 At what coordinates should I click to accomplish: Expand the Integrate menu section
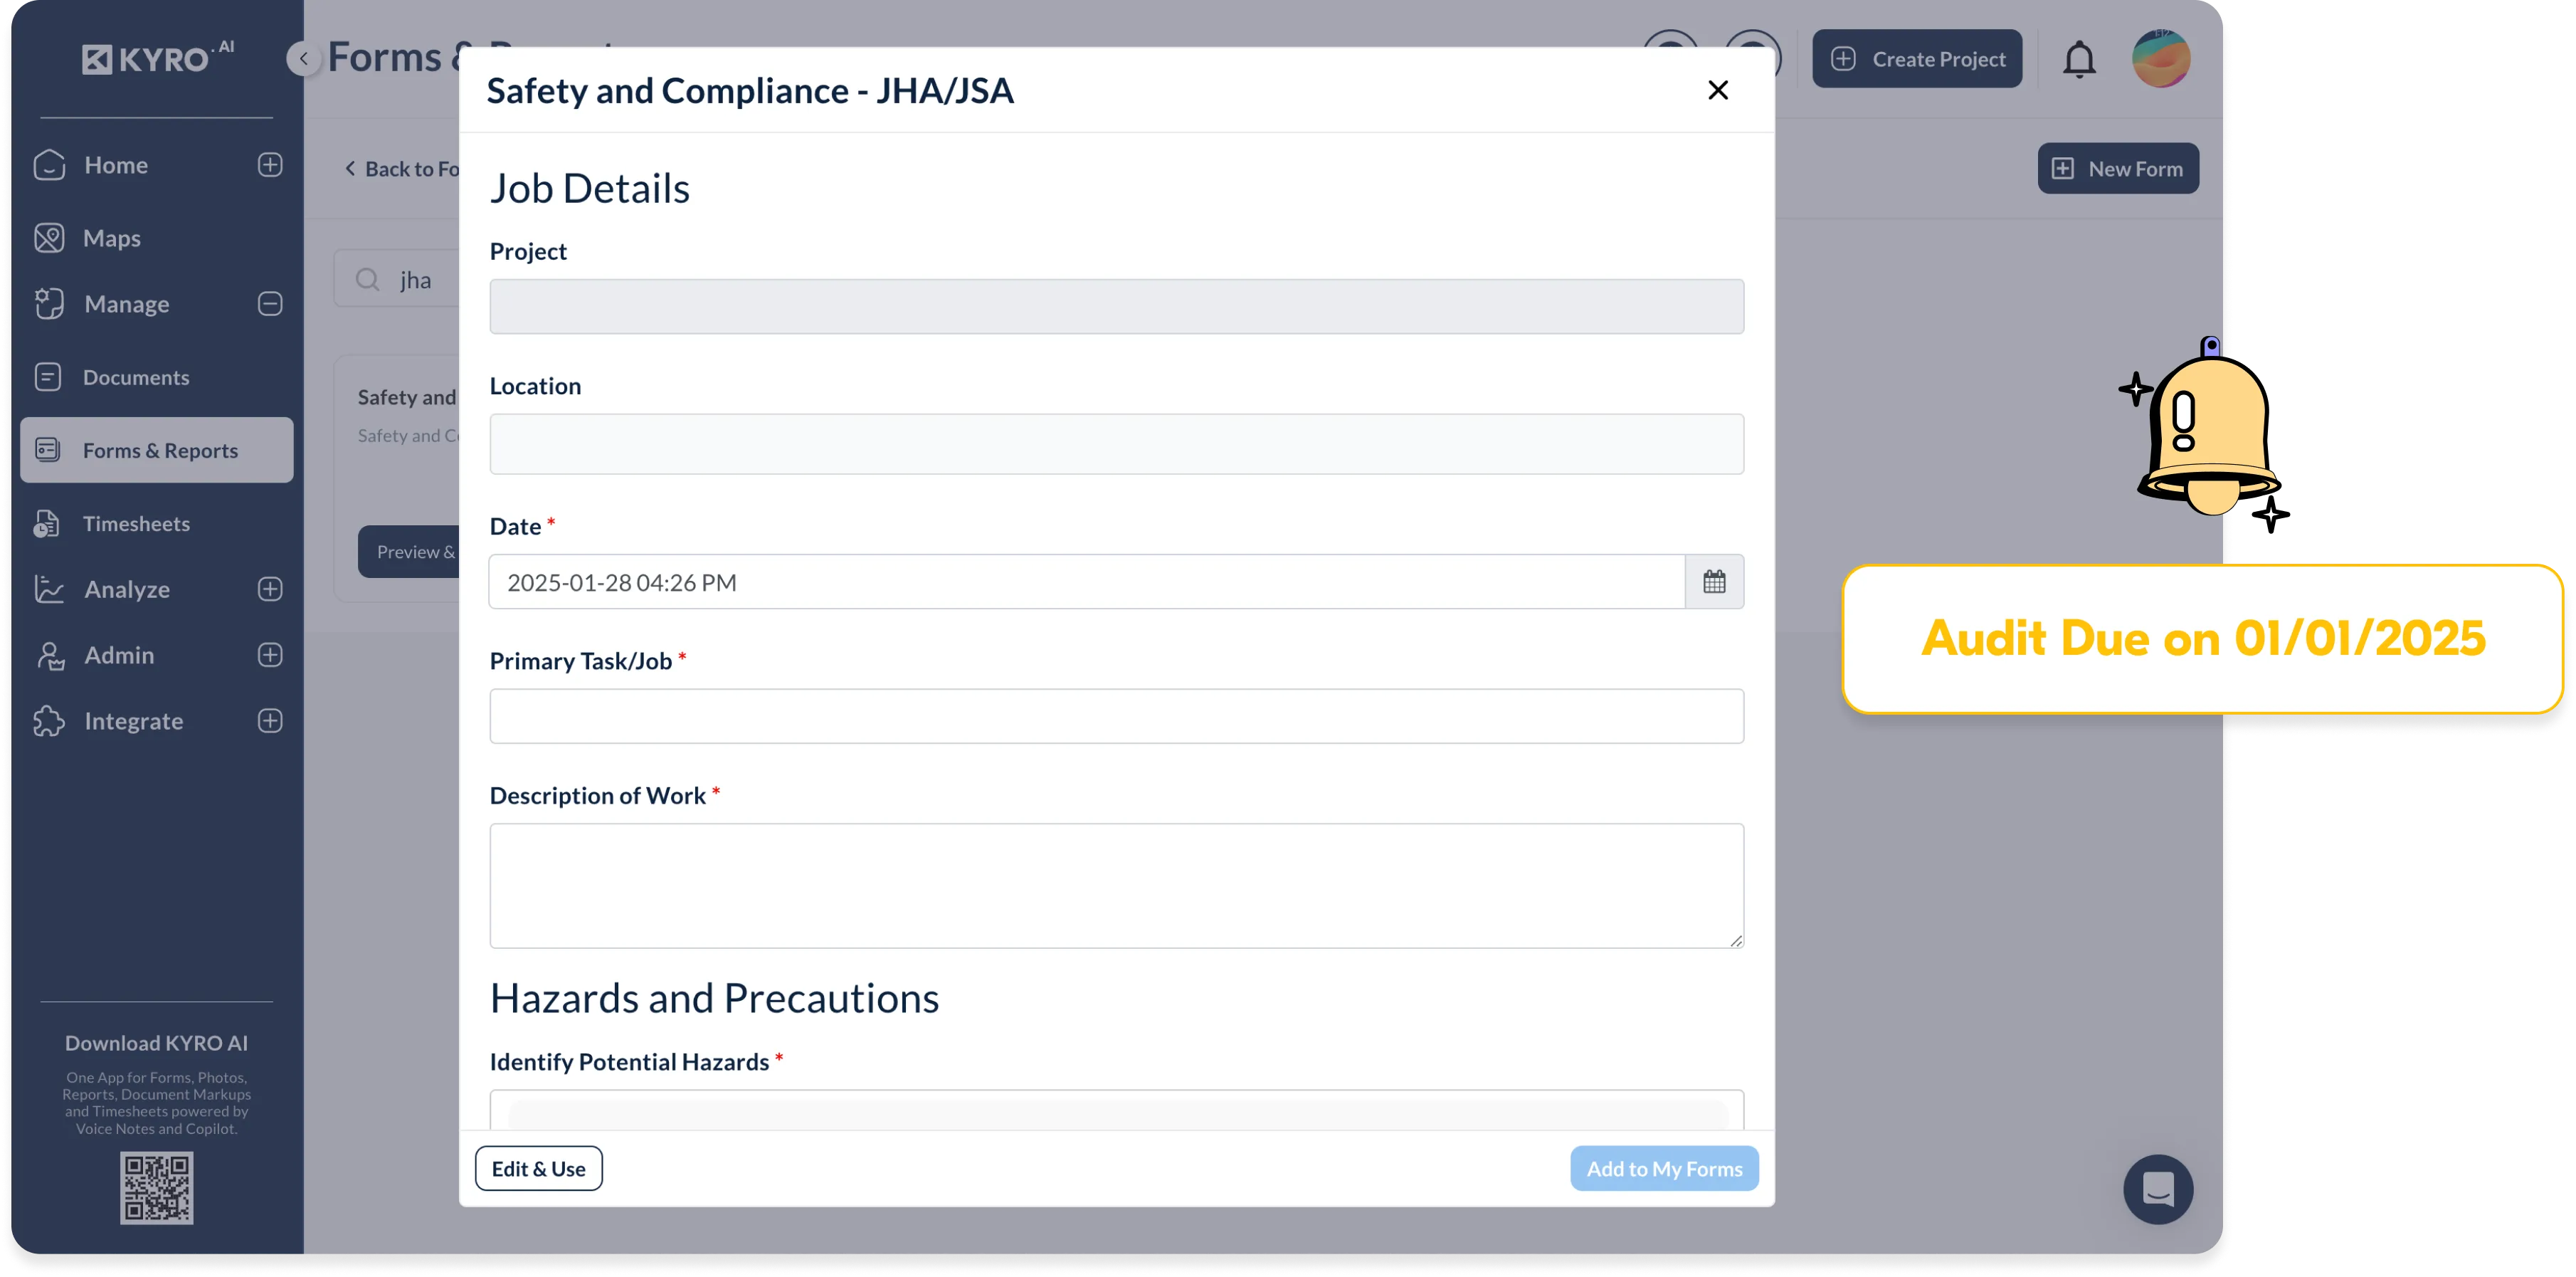(270, 721)
